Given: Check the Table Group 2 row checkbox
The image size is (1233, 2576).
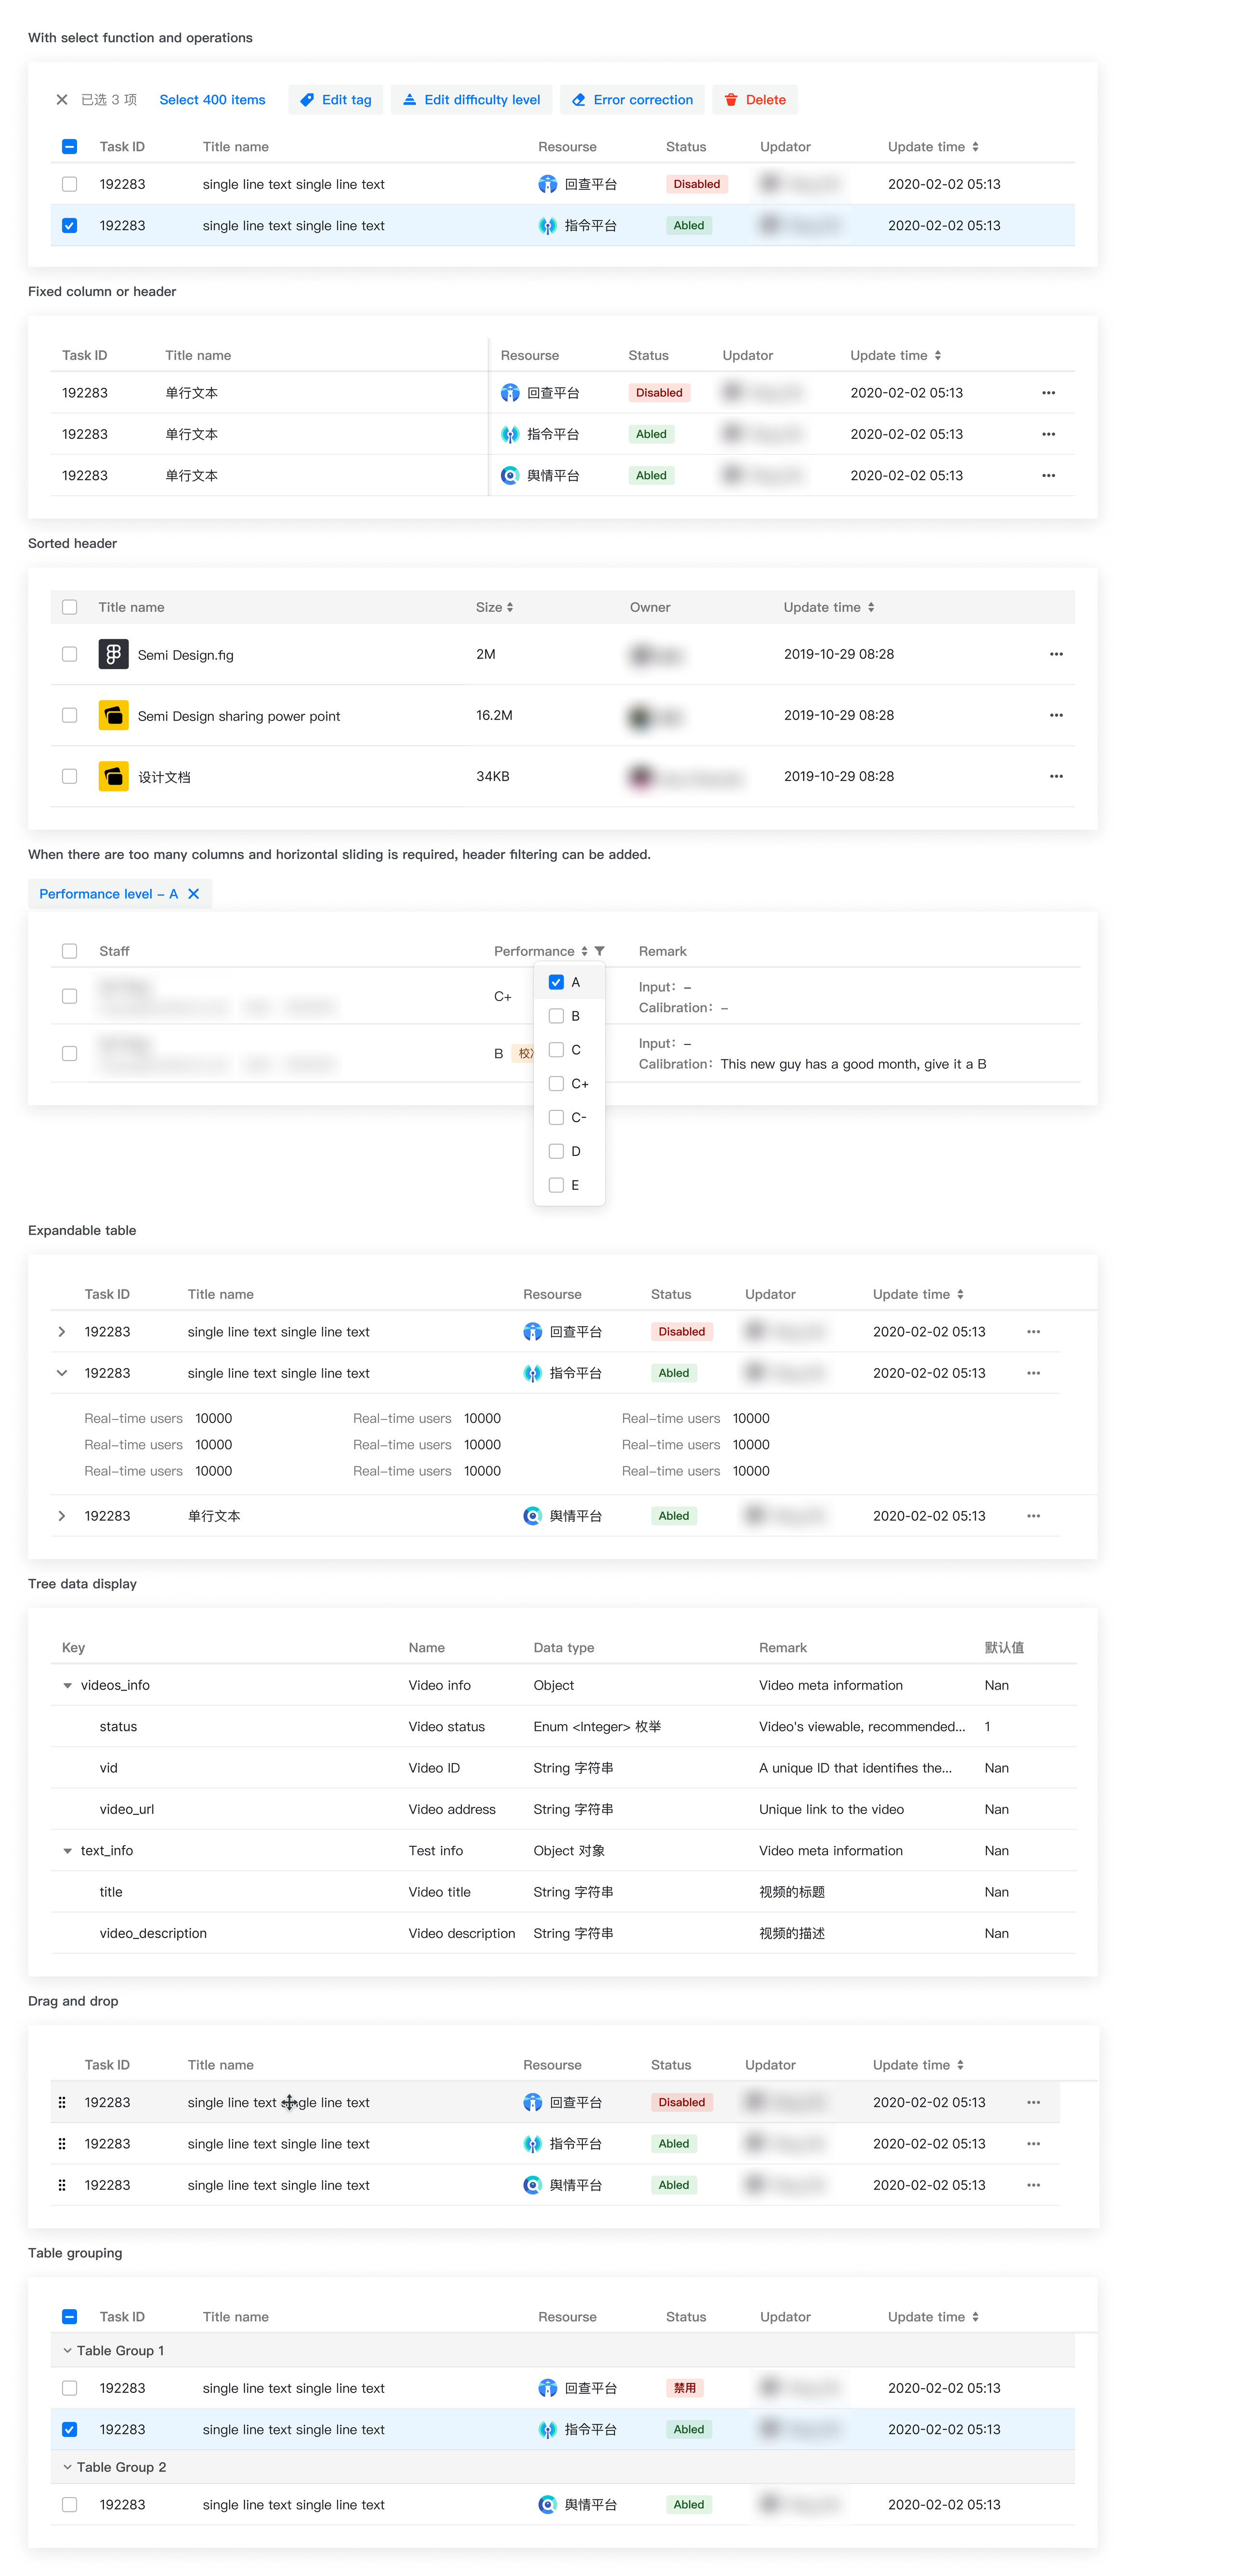Looking at the screenshot, I should [x=70, y=2506].
